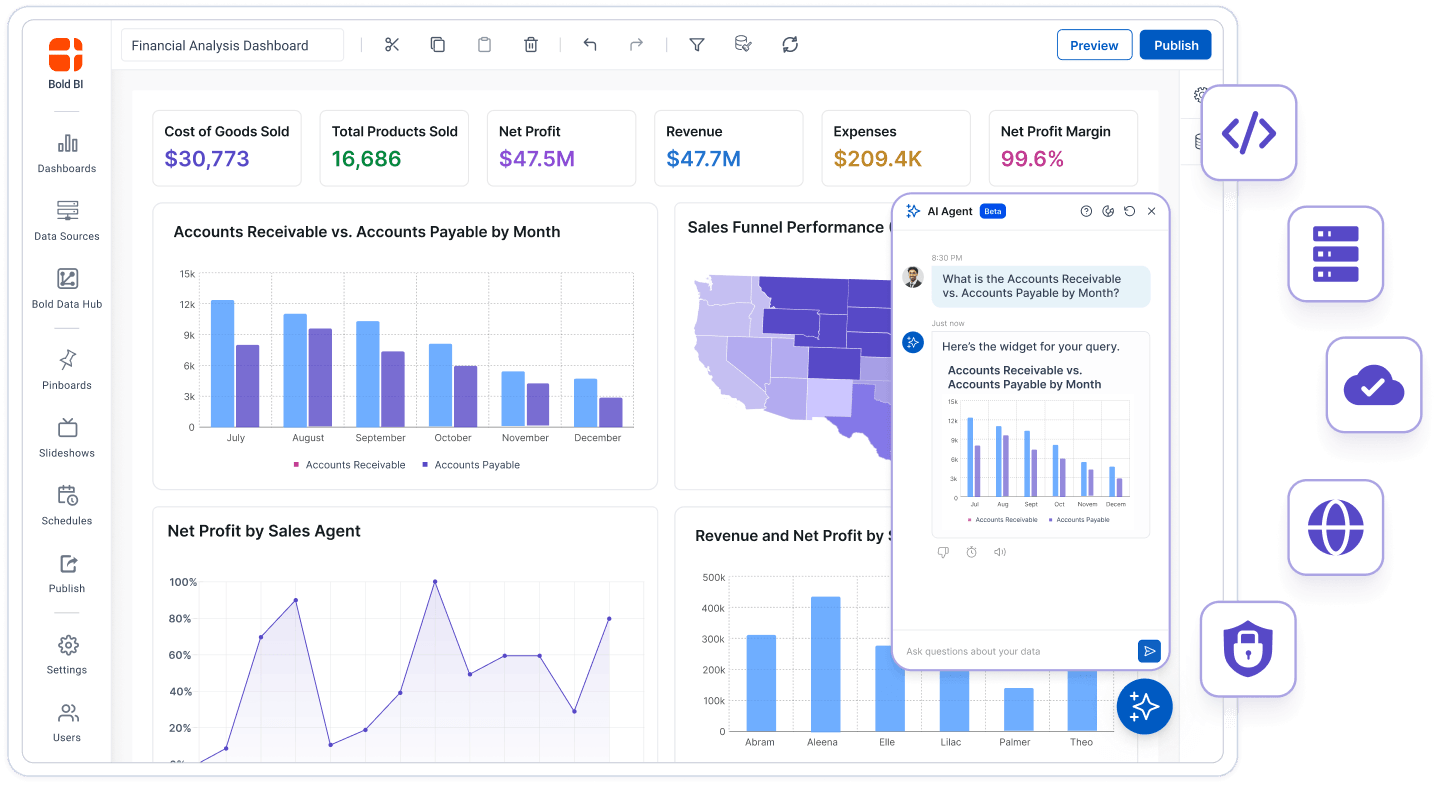Open Bold Data Hub section
Screen dimensions: 1443x786
67,289
